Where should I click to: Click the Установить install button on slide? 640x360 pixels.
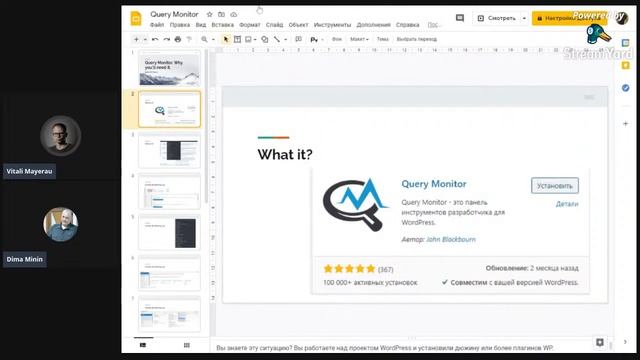tap(555, 186)
